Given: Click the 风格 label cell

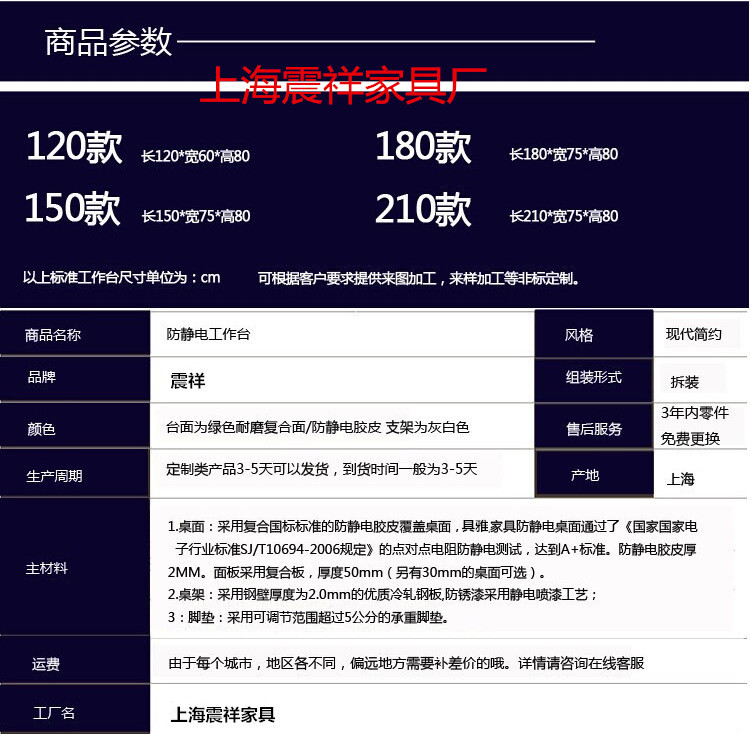Looking at the screenshot, I should tap(579, 335).
